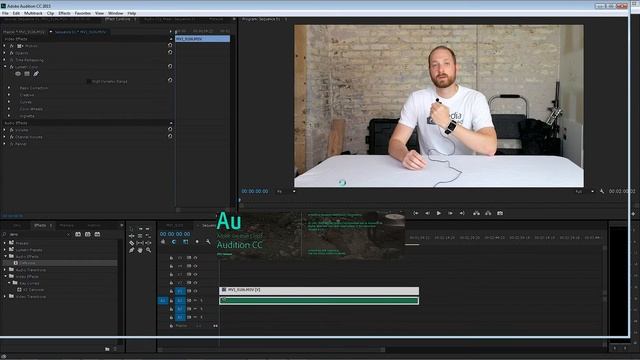Select the Slip tool
Viewport: 640px width, 360px height.
(x=140, y=243)
